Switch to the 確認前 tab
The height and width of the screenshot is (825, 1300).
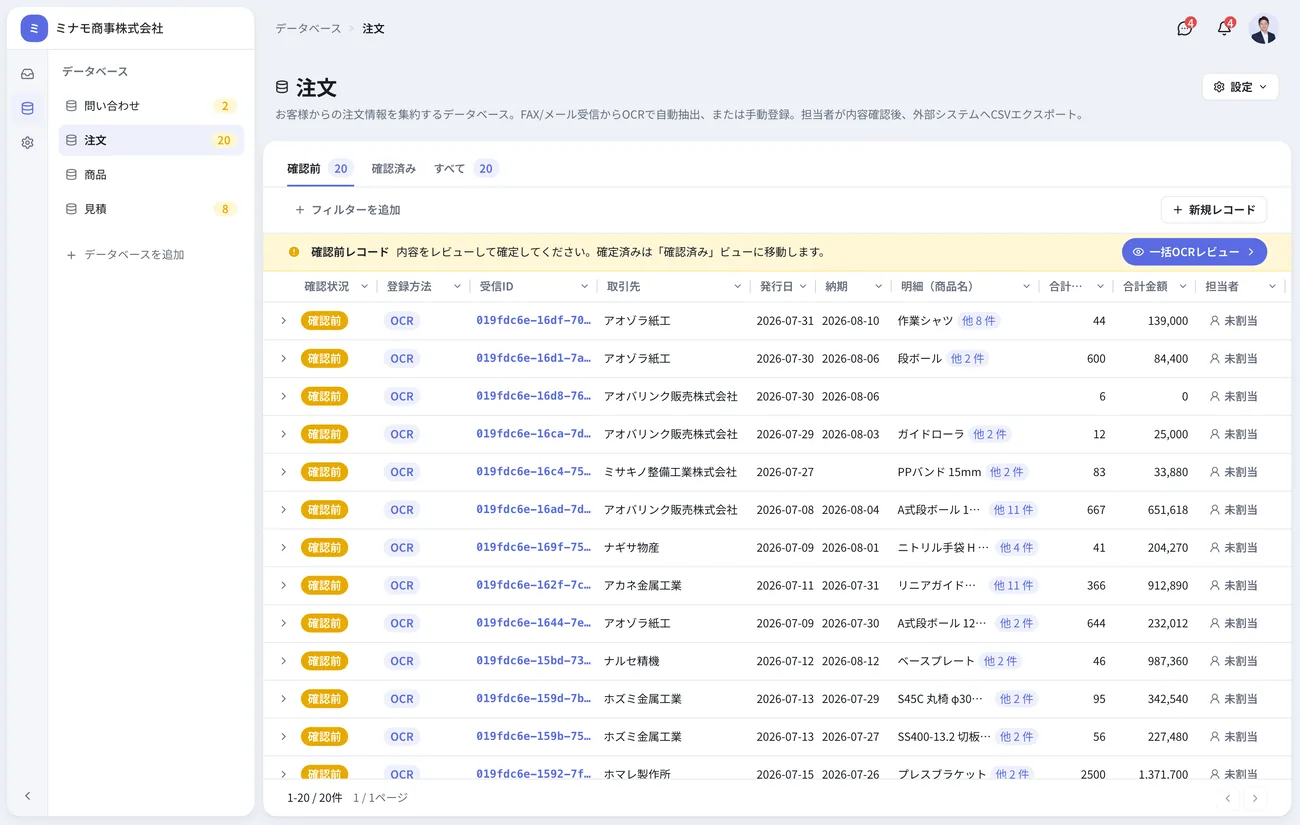coord(319,169)
